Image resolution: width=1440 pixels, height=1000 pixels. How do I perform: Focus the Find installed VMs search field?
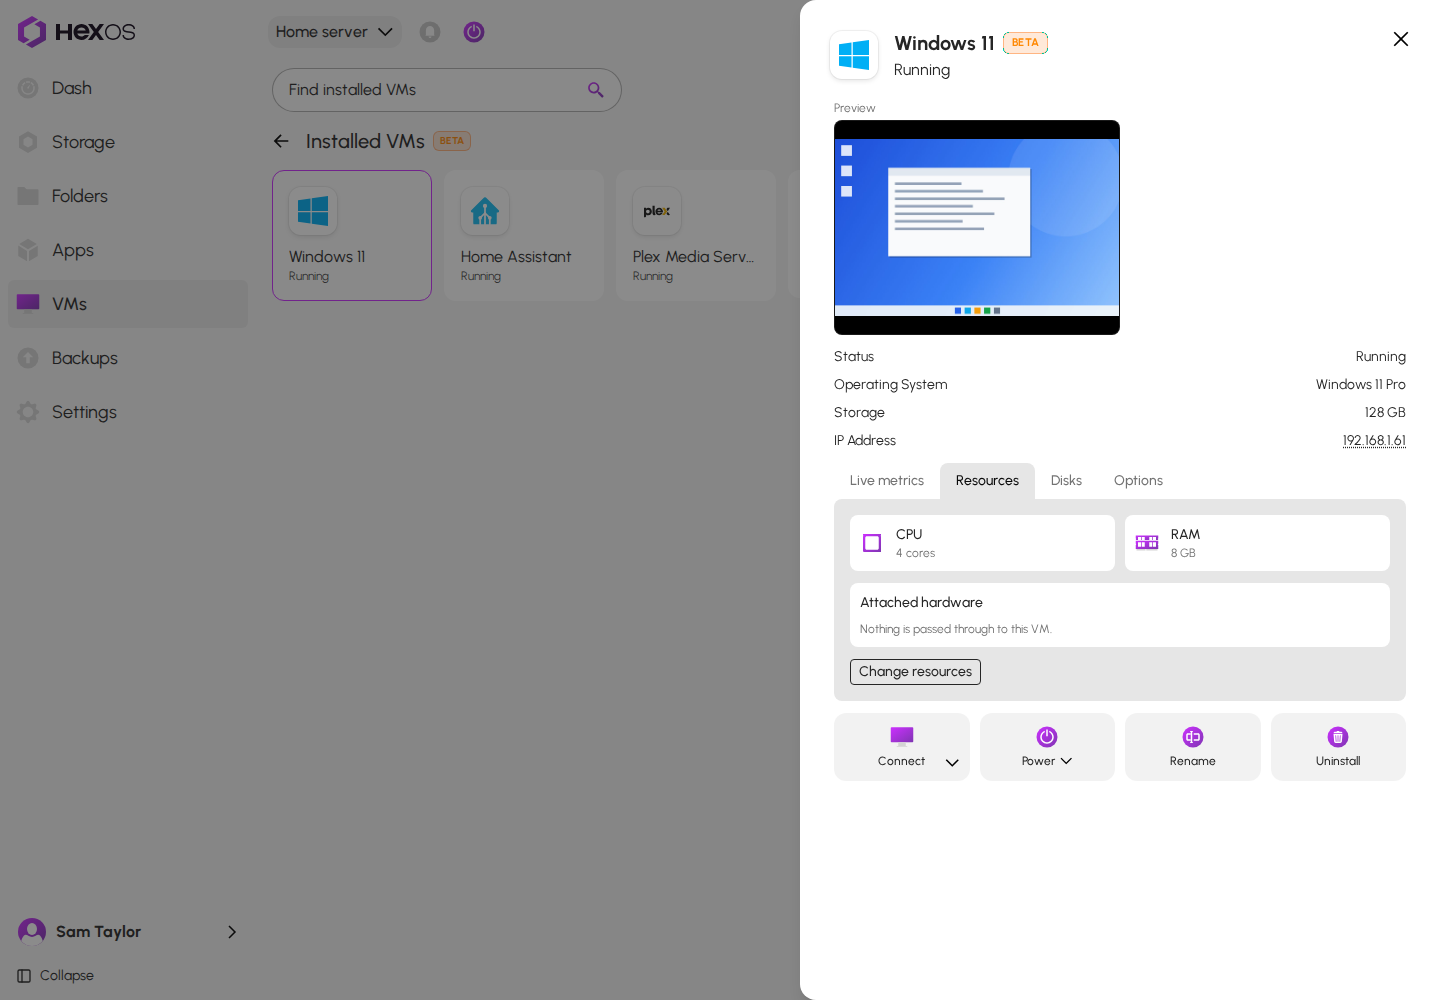pos(447,90)
